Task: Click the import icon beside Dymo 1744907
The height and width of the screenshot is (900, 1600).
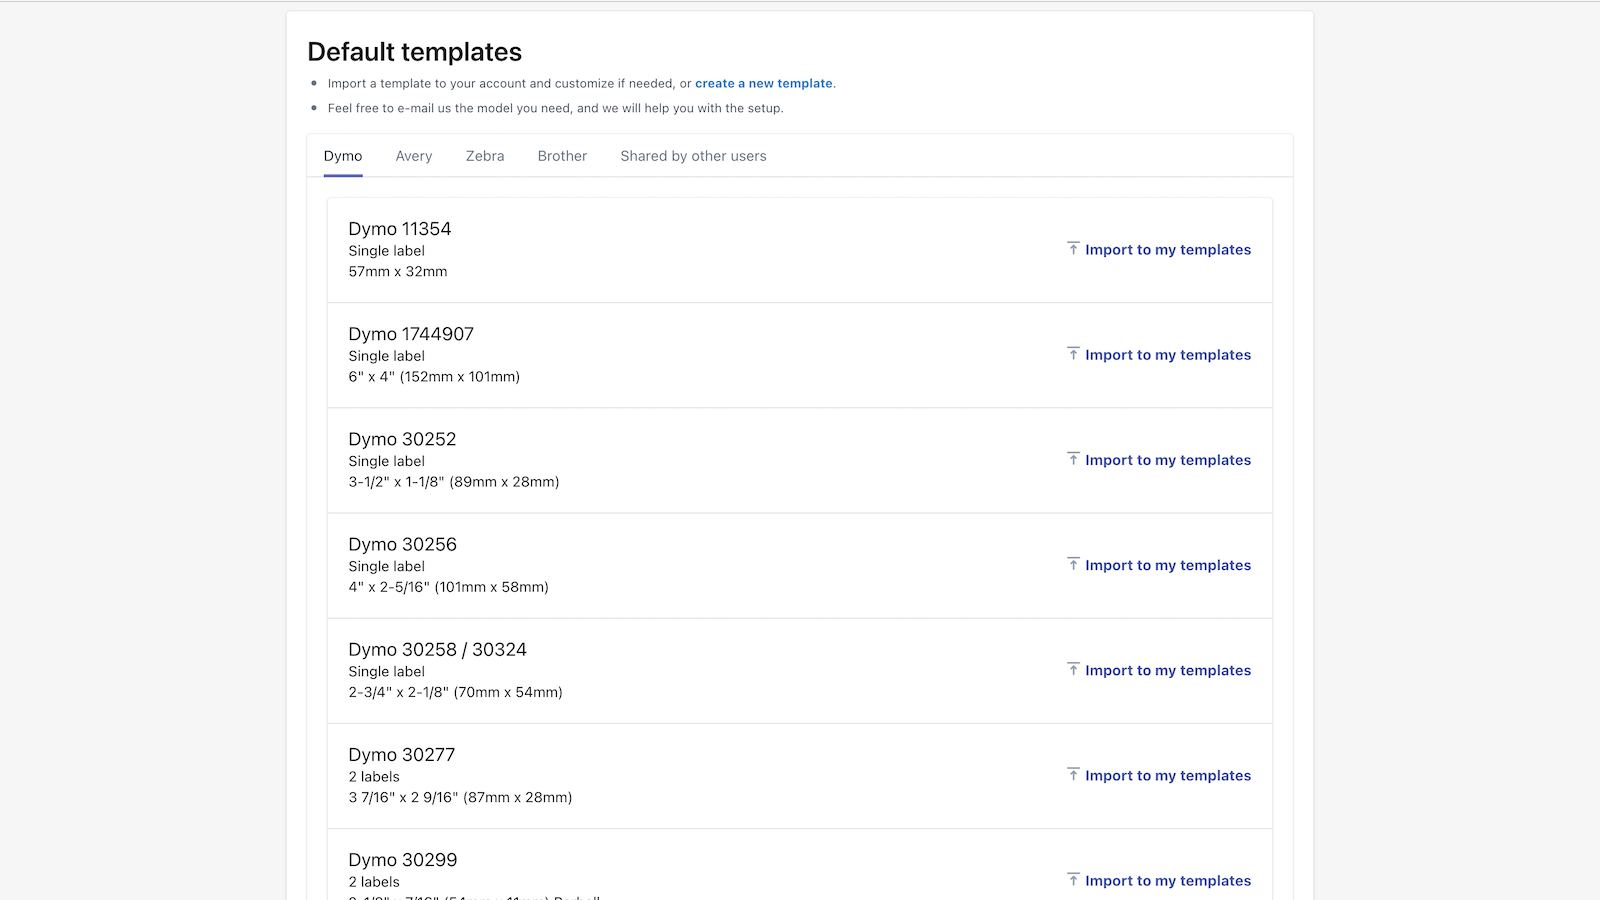Action: tap(1073, 354)
